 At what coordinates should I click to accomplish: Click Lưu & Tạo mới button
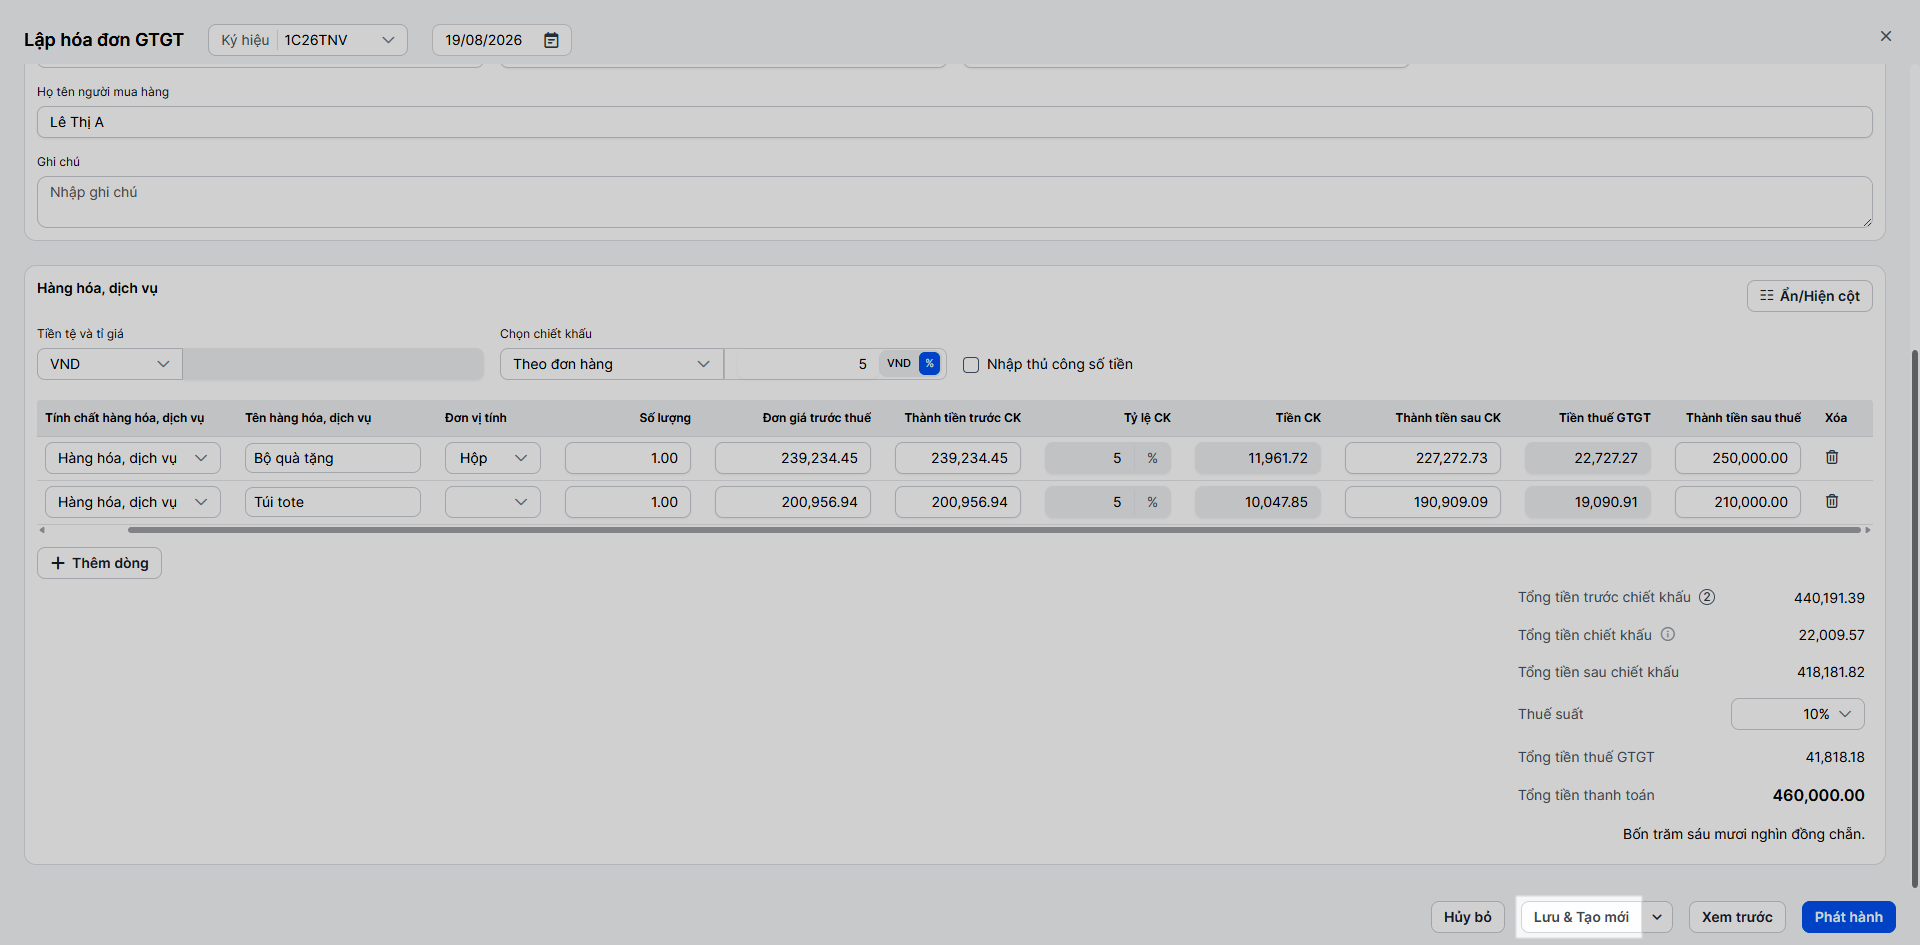(x=1581, y=917)
